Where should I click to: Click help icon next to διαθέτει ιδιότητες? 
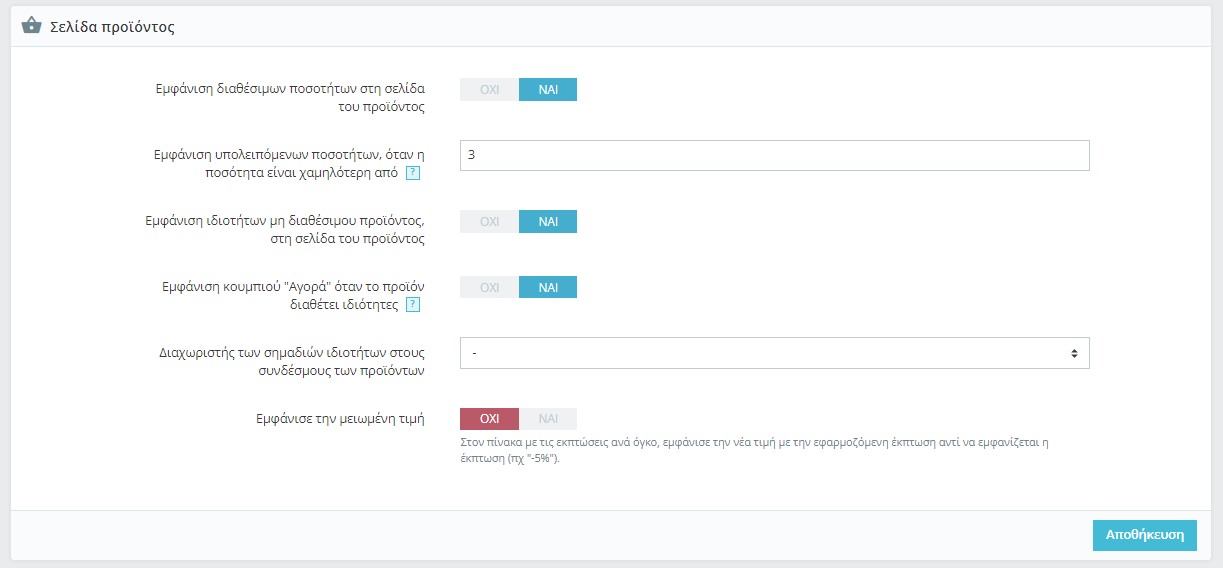(x=412, y=304)
